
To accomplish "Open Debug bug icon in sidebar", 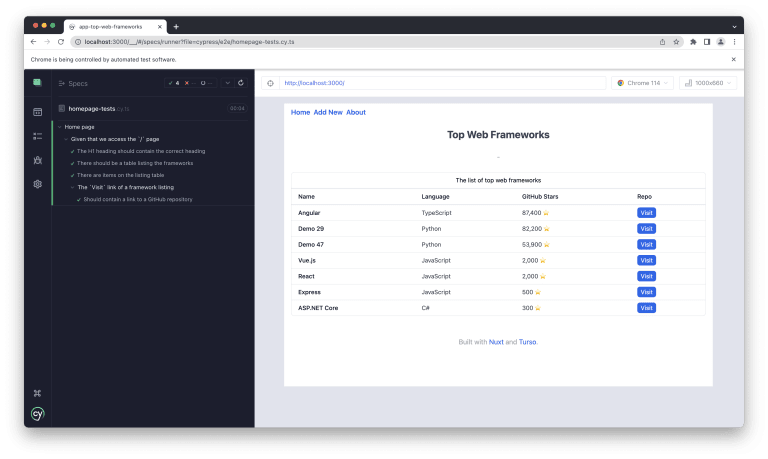I will coord(37,160).
